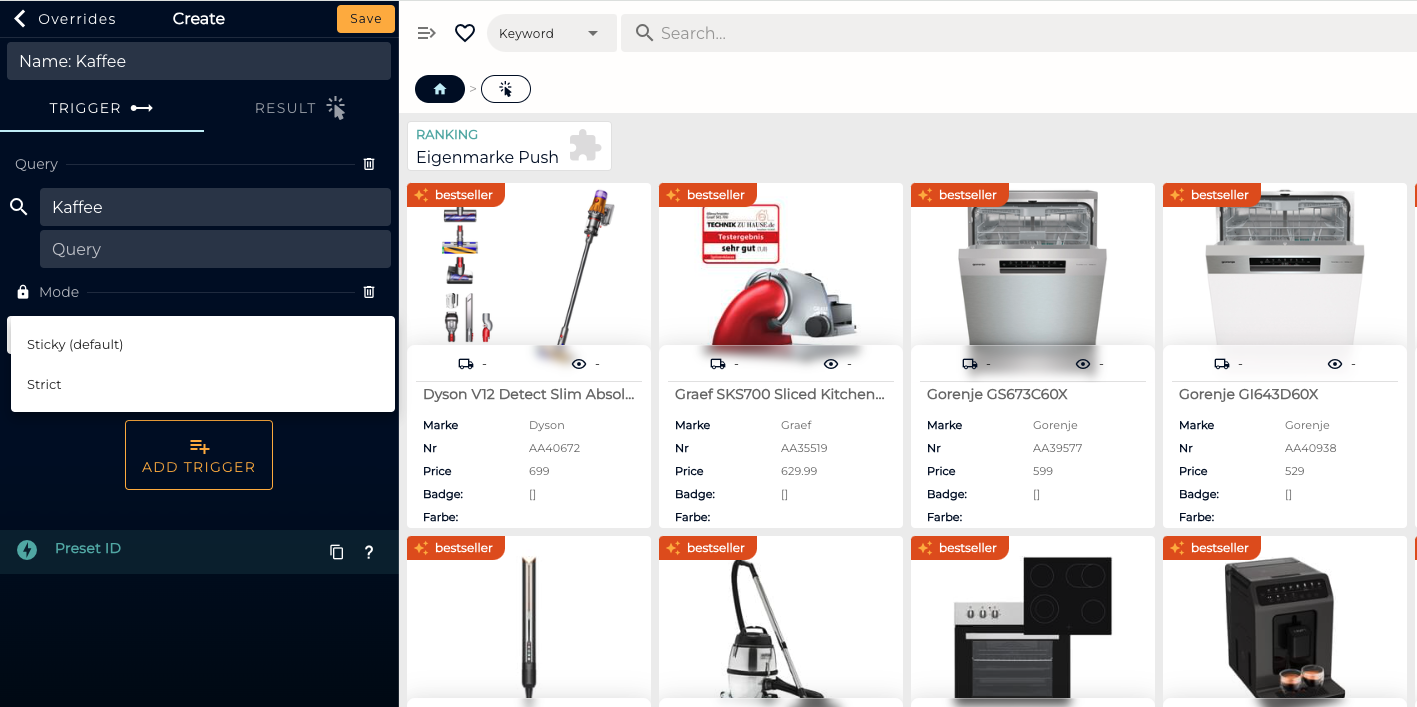Image resolution: width=1417 pixels, height=707 pixels.
Task: Click the puzzle icon in Ranking card
Action: [585, 146]
